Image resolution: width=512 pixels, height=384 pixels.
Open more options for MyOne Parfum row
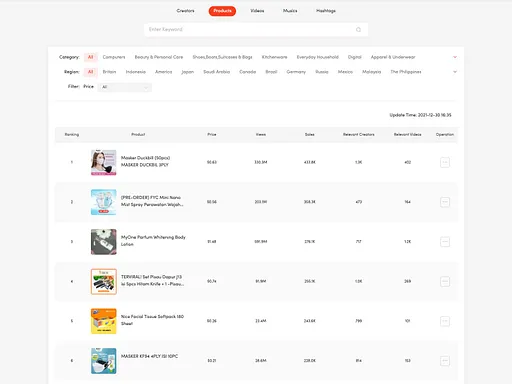click(x=445, y=242)
